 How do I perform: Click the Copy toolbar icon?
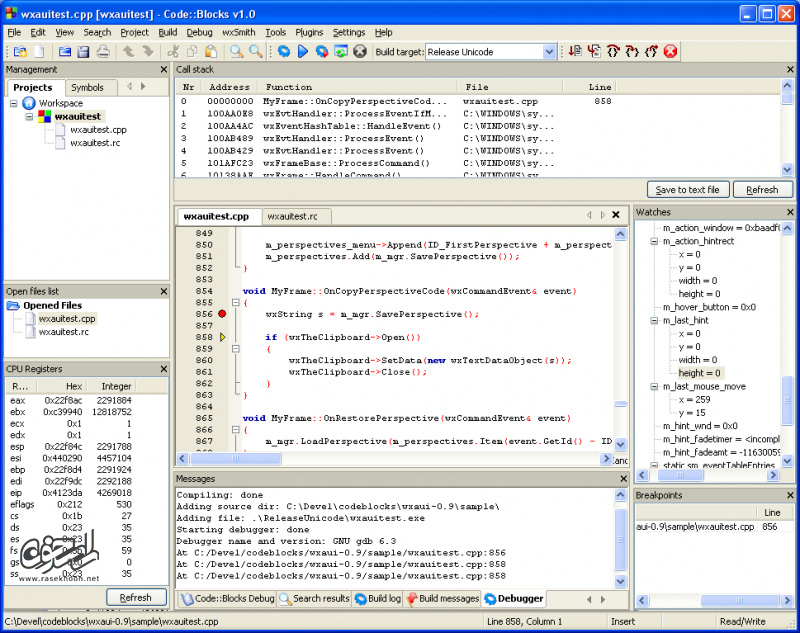pos(192,52)
